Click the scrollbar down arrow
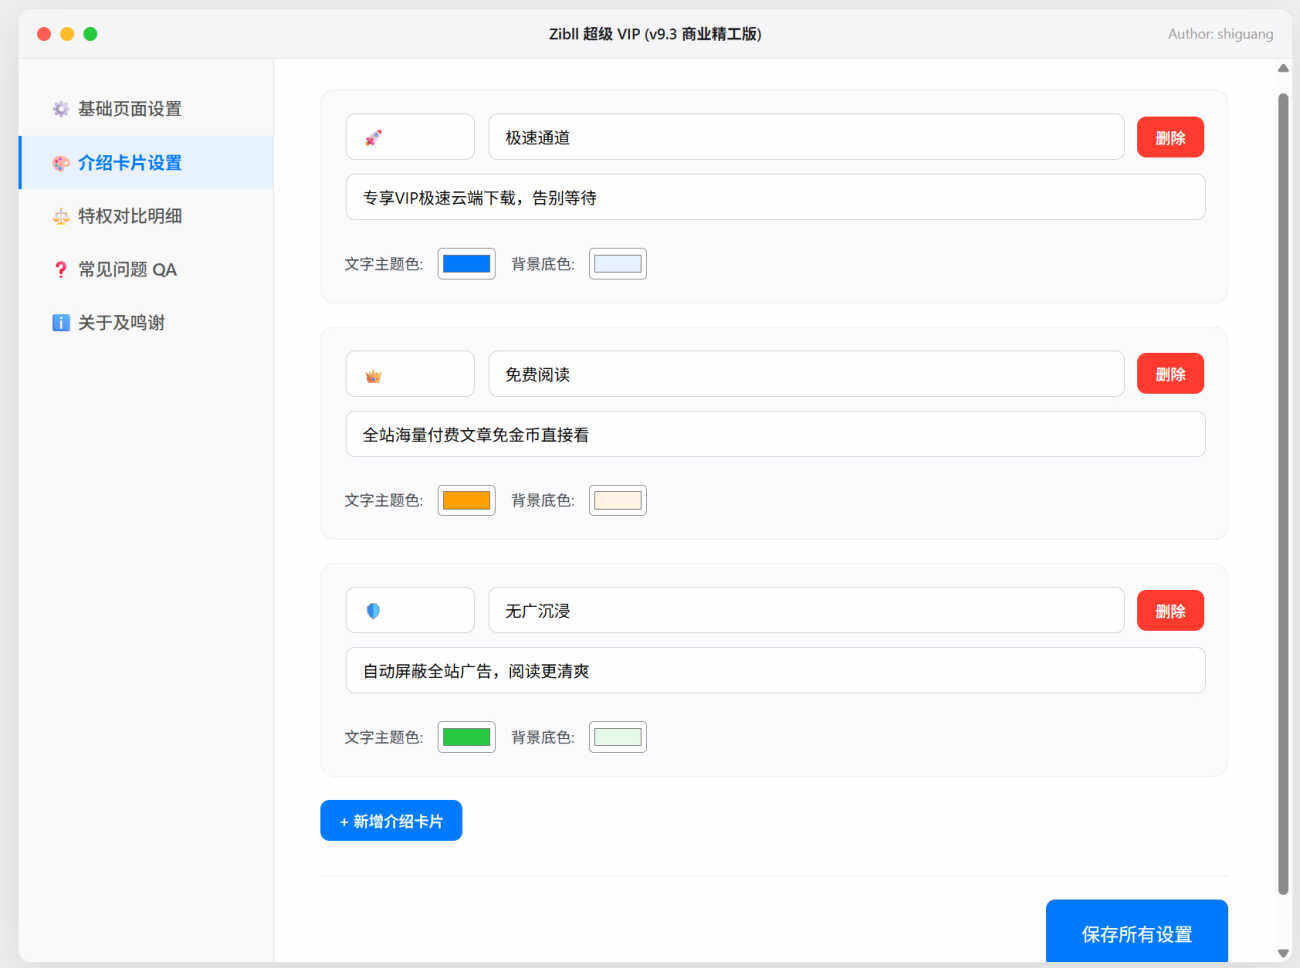Screen dimensions: 1300x968 pyautogui.click(x=1283, y=953)
